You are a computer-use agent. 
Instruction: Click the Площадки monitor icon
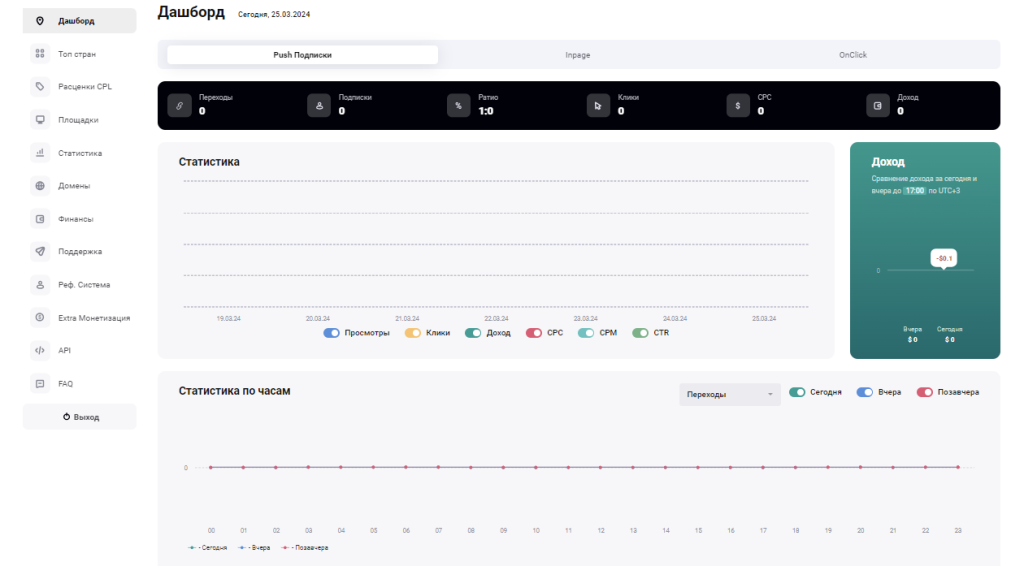click(40, 120)
